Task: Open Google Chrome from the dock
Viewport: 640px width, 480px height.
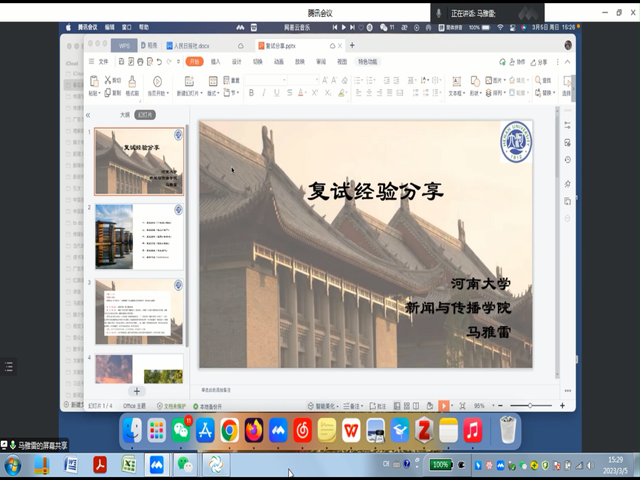Action: (x=229, y=430)
